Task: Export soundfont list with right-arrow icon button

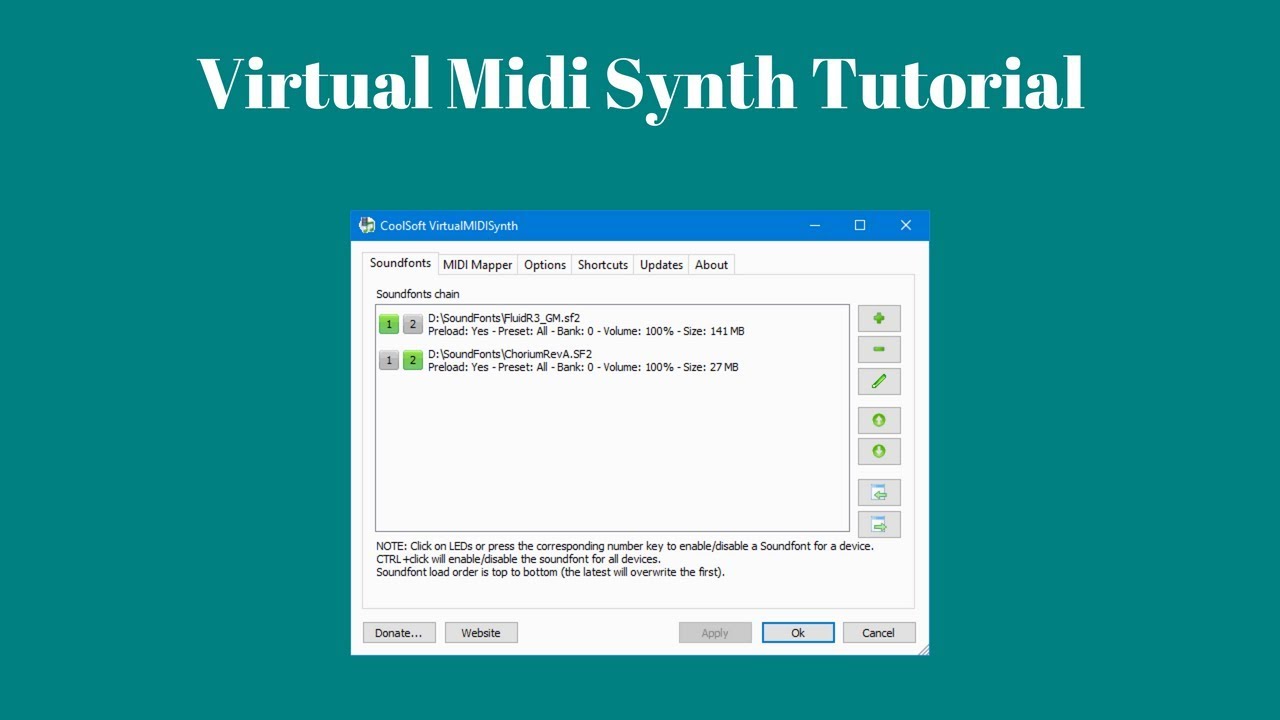Action: click(879, 524)
